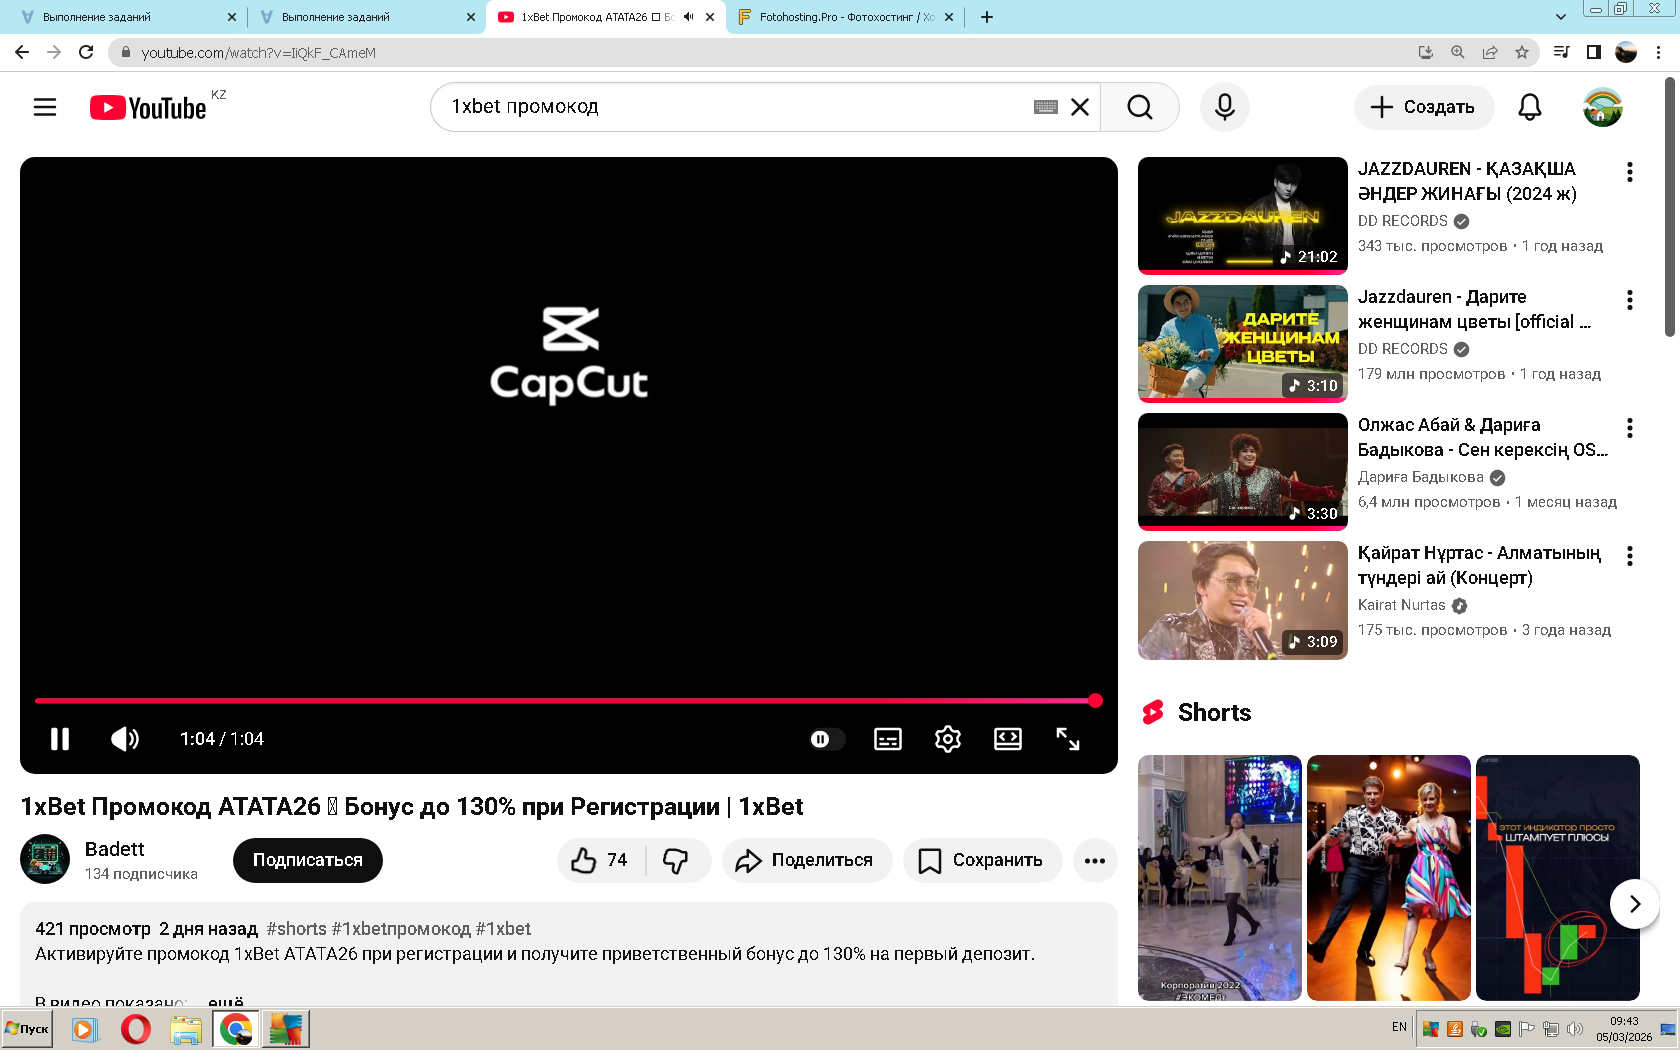Go back in browser history
Image resolution: width=1680 pixels, height=1050 pixels.
click(x=22, y=52)
